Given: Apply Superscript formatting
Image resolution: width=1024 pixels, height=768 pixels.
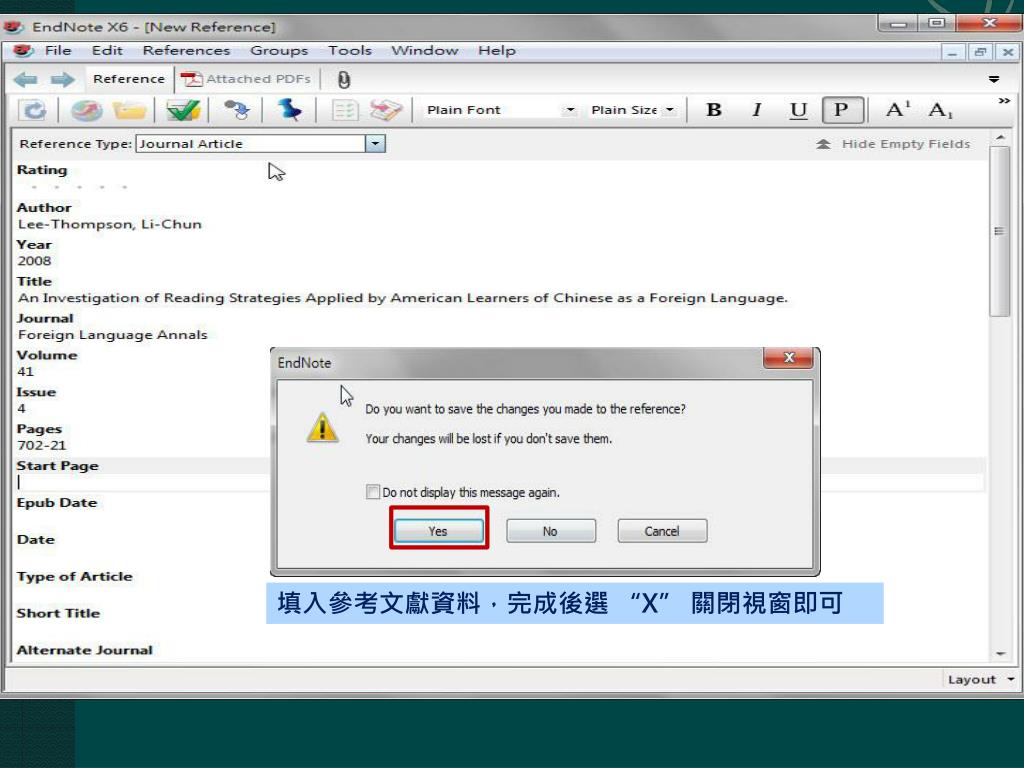Looking at the screenshot, I should pyautogui.click(x=898, y=109).
